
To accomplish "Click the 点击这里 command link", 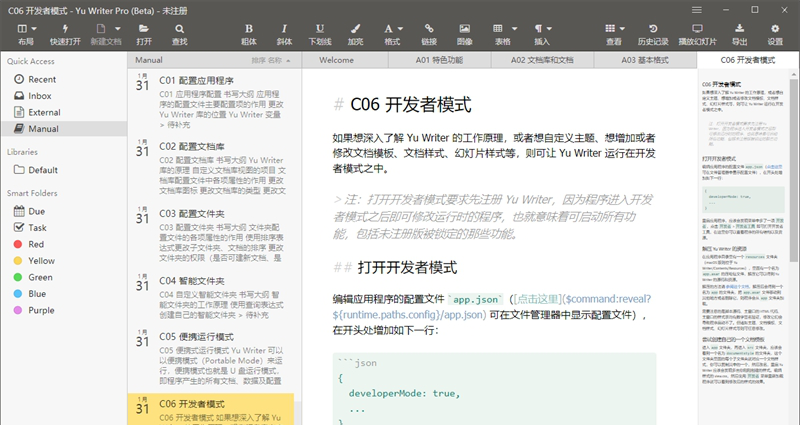I will (538, 299).
